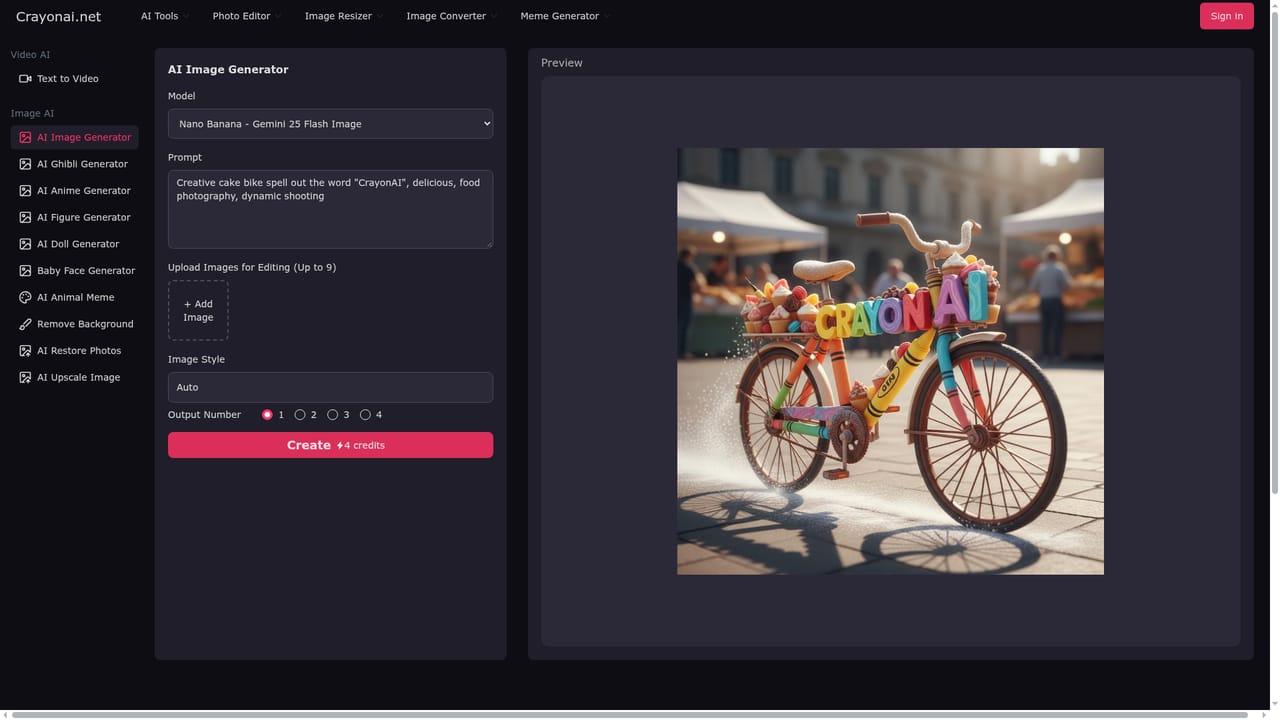Click the AI Image Generator sidebar icon
The height and width of the screenshot is (720, 1280).
tap(25, 138)
